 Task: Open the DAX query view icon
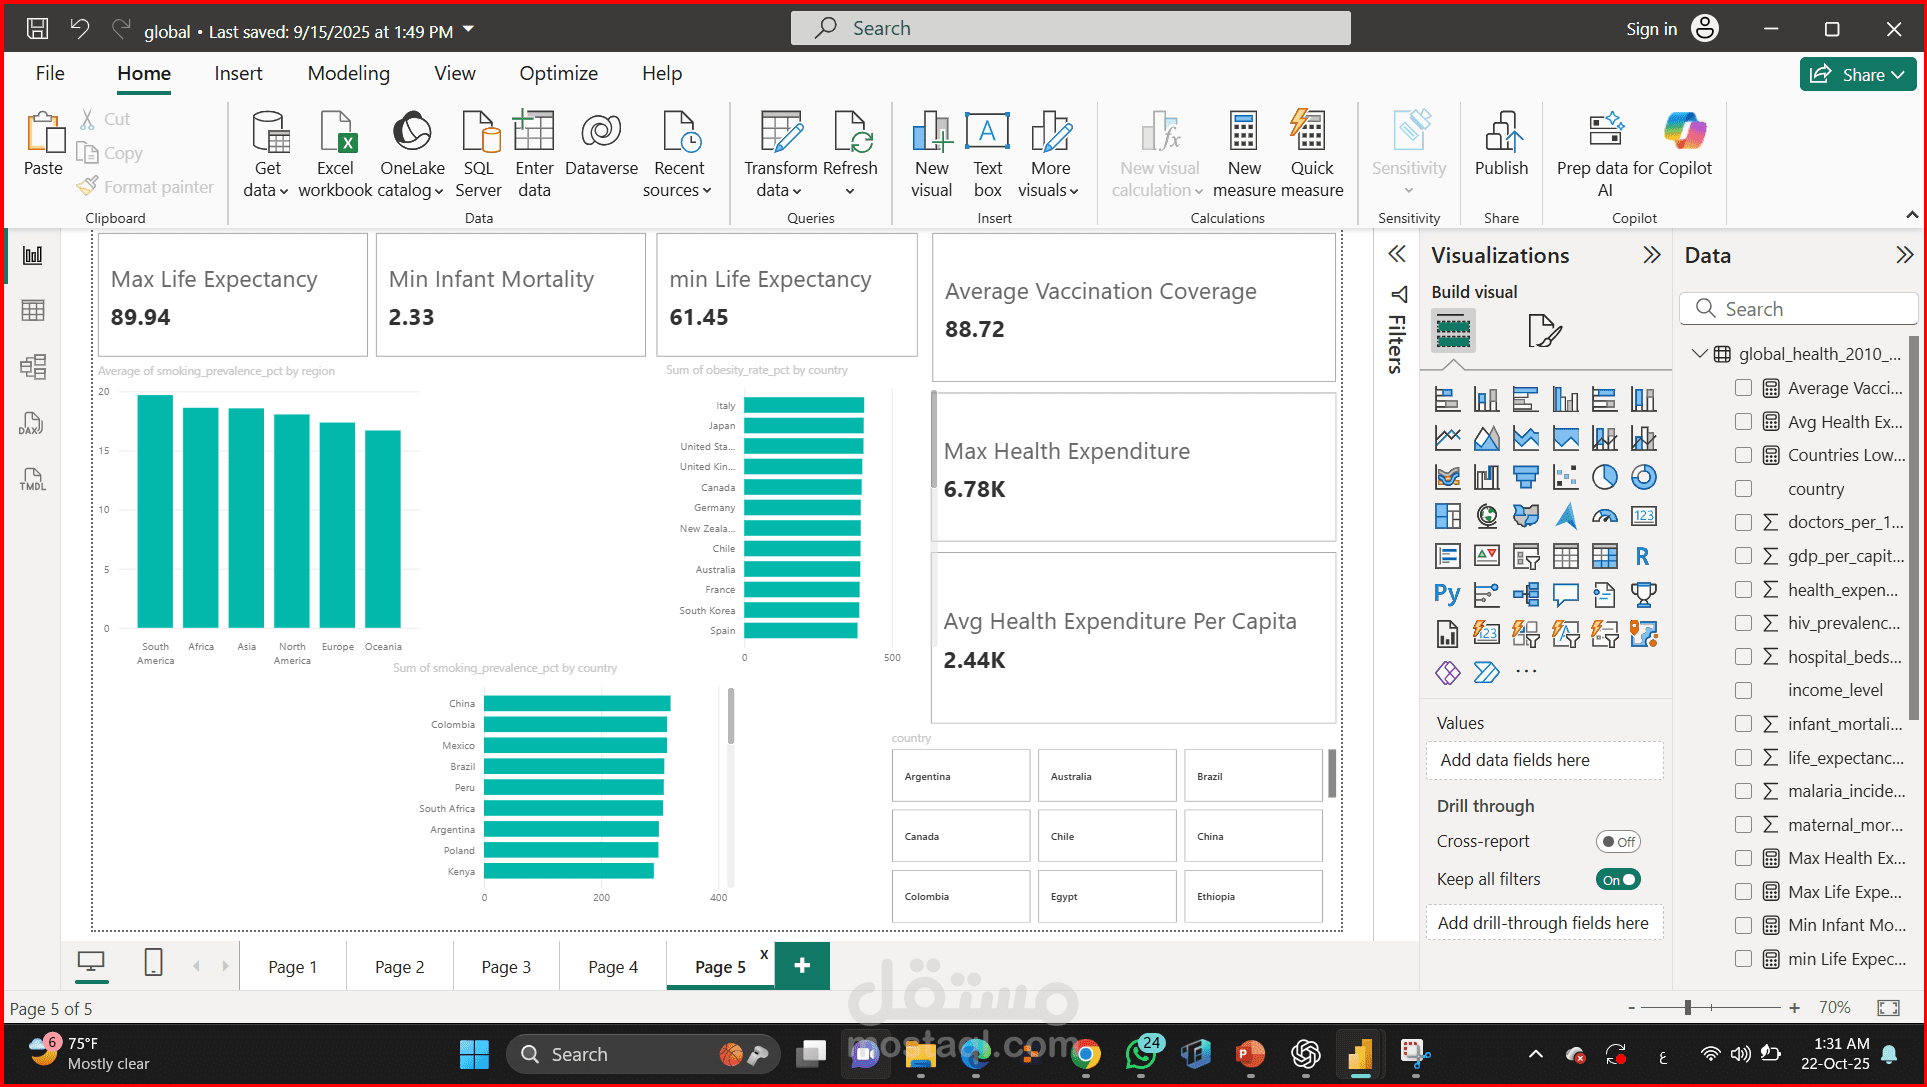click(33, 424)
